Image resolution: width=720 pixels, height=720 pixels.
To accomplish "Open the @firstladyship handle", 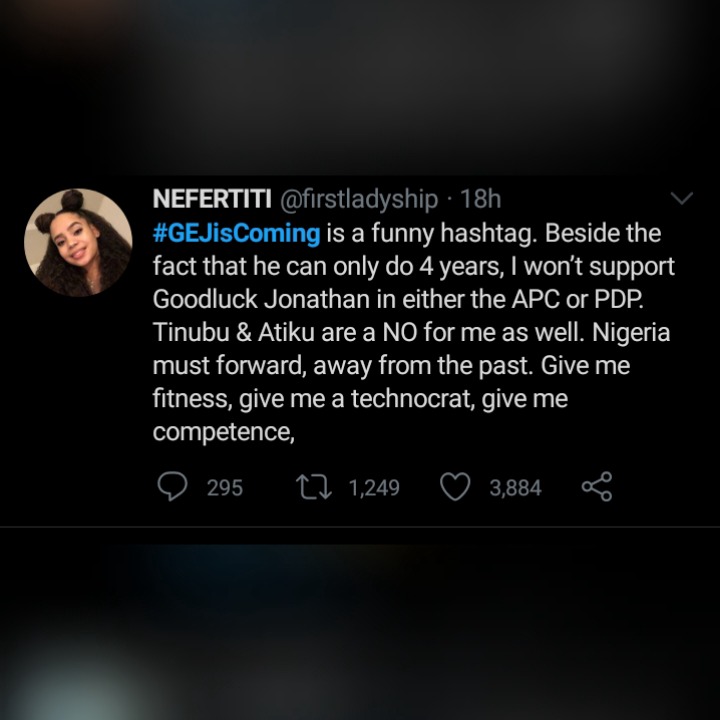I will click(355, 200).
